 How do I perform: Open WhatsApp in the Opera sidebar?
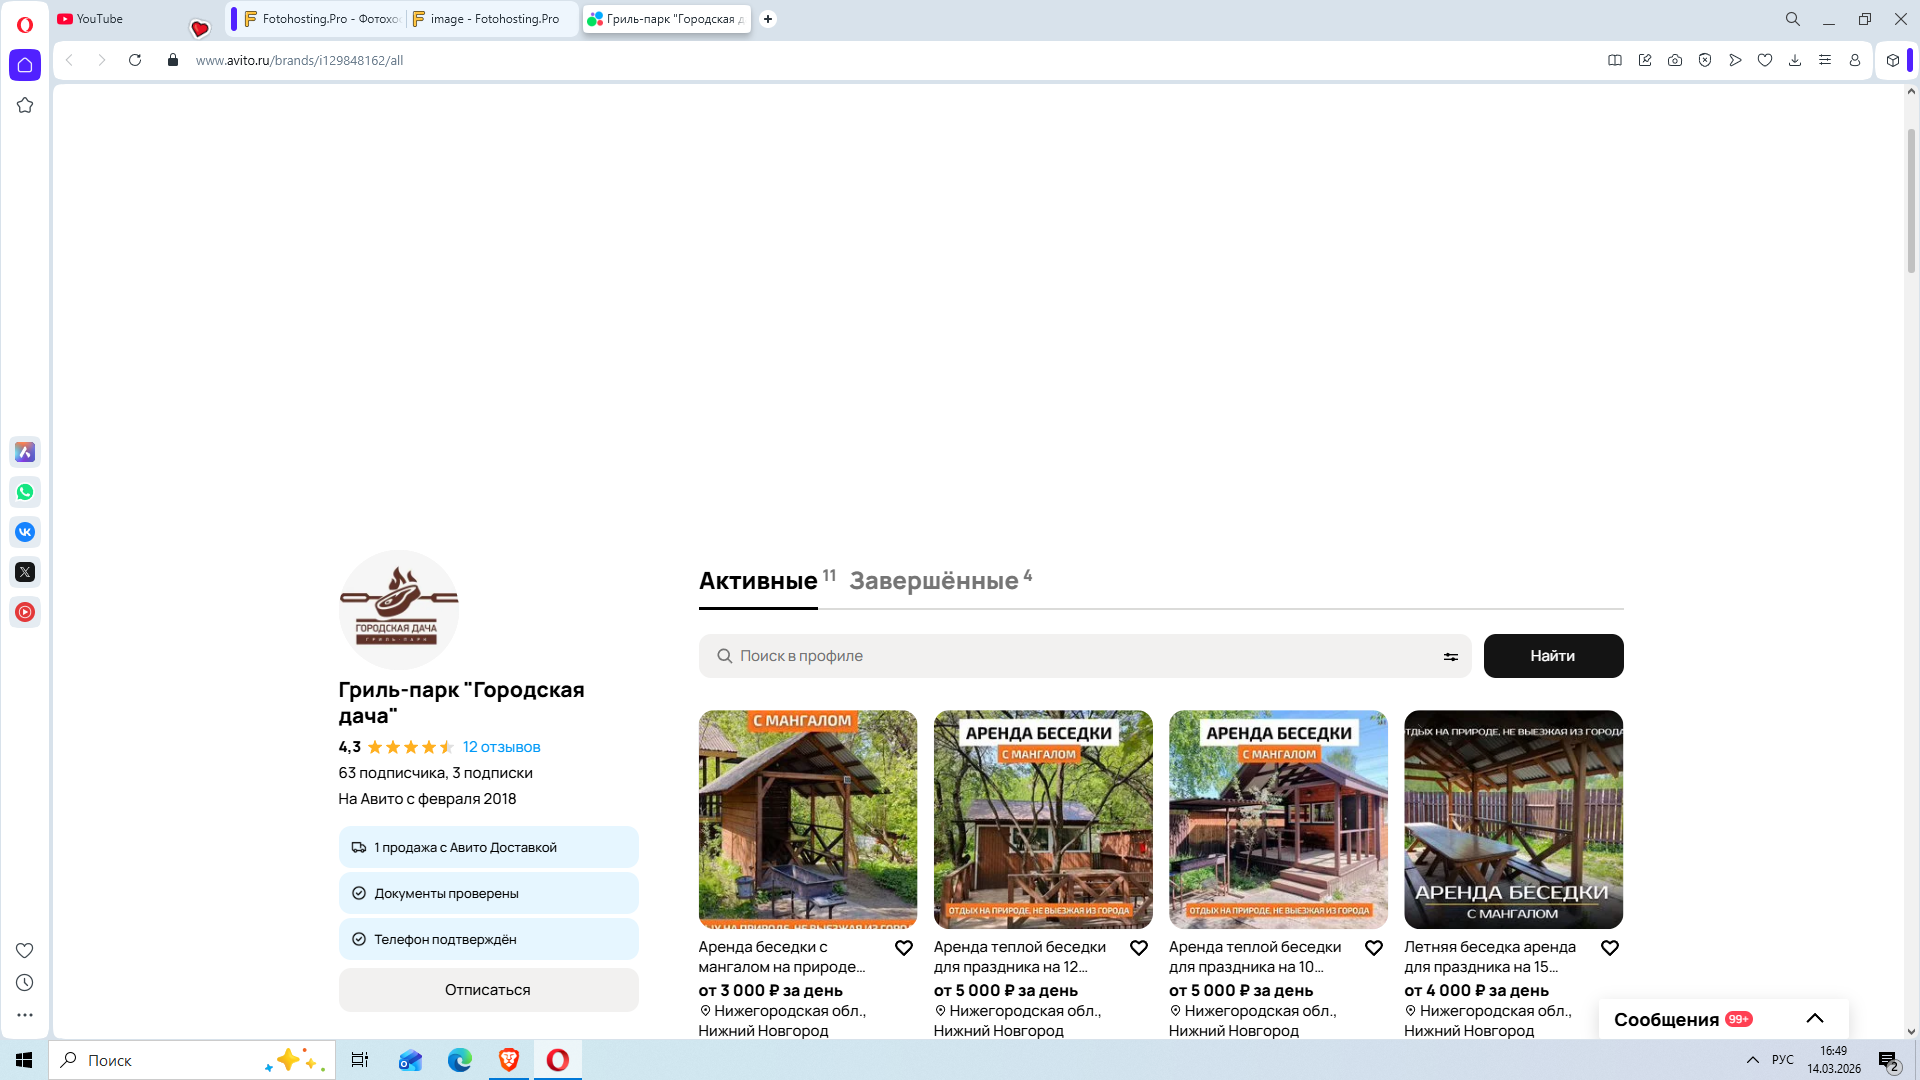pos(25,492)
